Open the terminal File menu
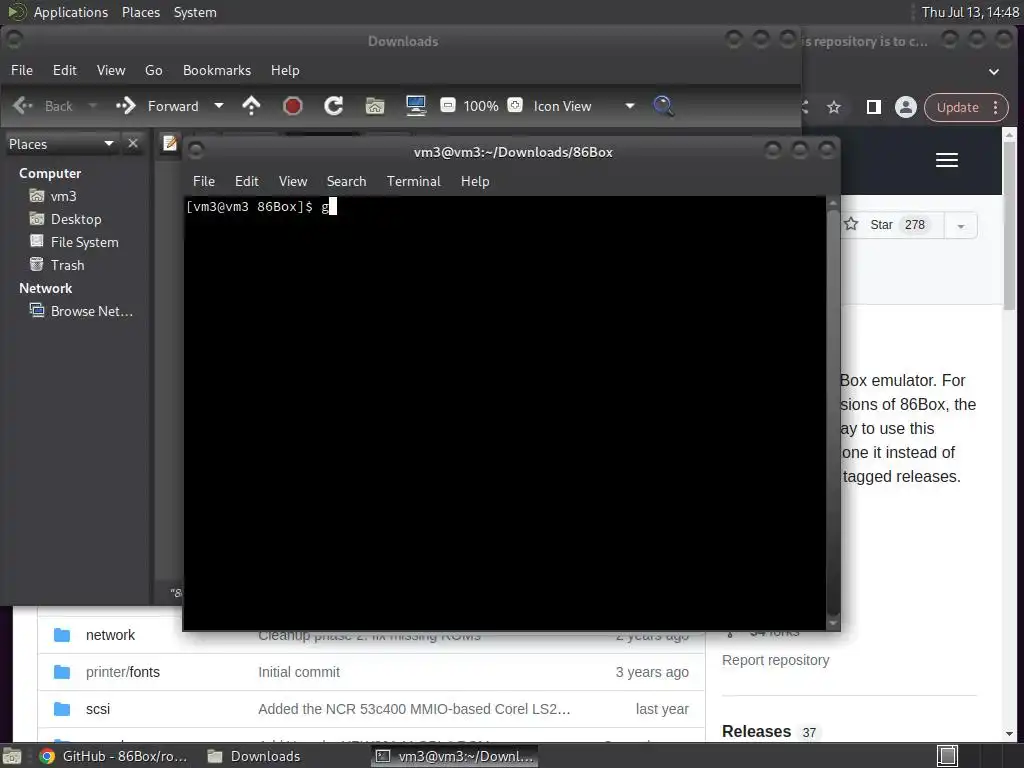This screenshot has height=768, width=1024. click(204, 181)
